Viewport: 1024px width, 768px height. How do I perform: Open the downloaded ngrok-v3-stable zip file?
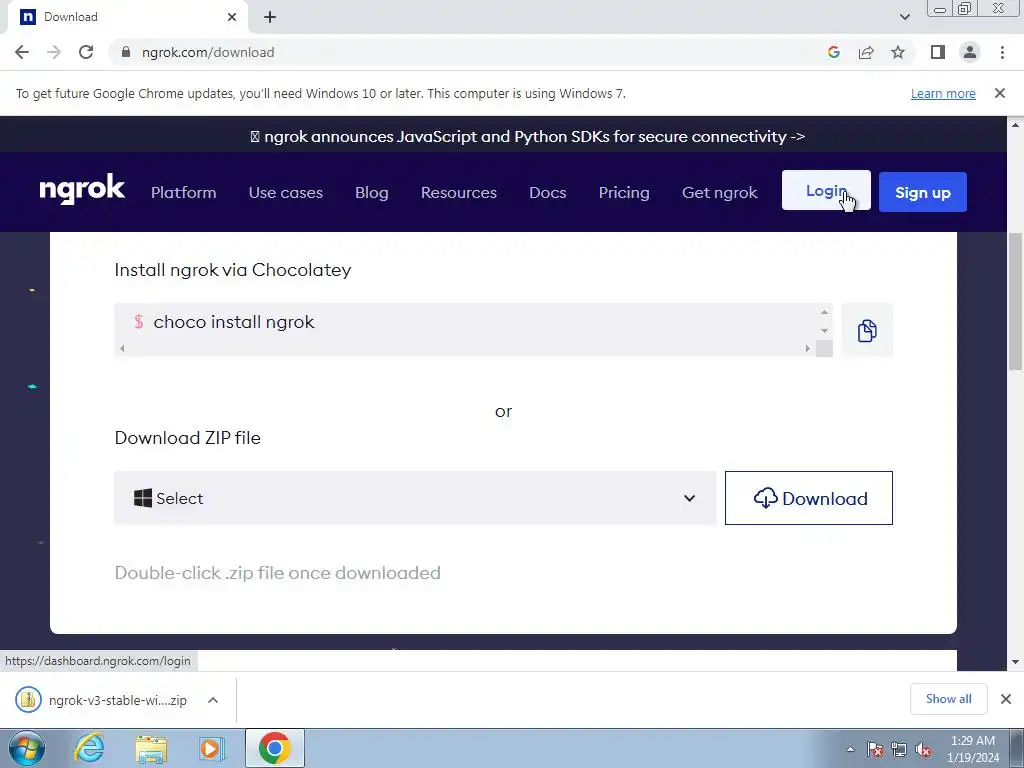pos(102,700)
